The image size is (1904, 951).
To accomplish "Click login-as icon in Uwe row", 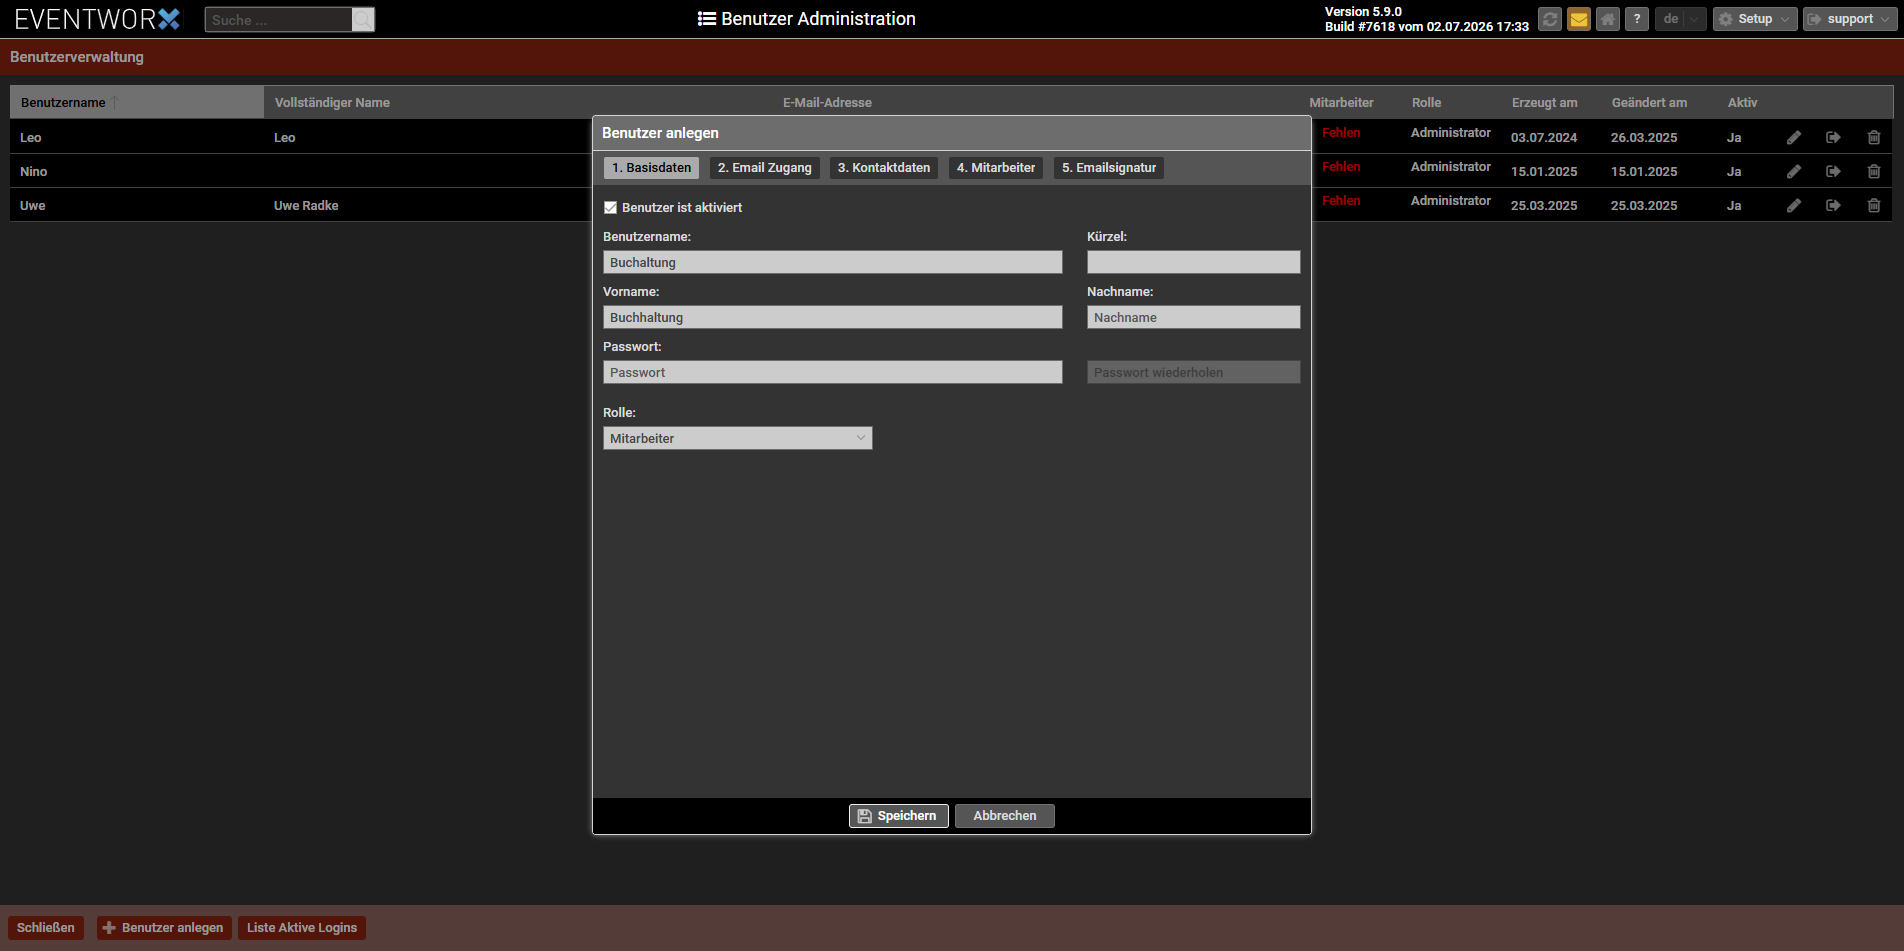I will pos(1833,205).
